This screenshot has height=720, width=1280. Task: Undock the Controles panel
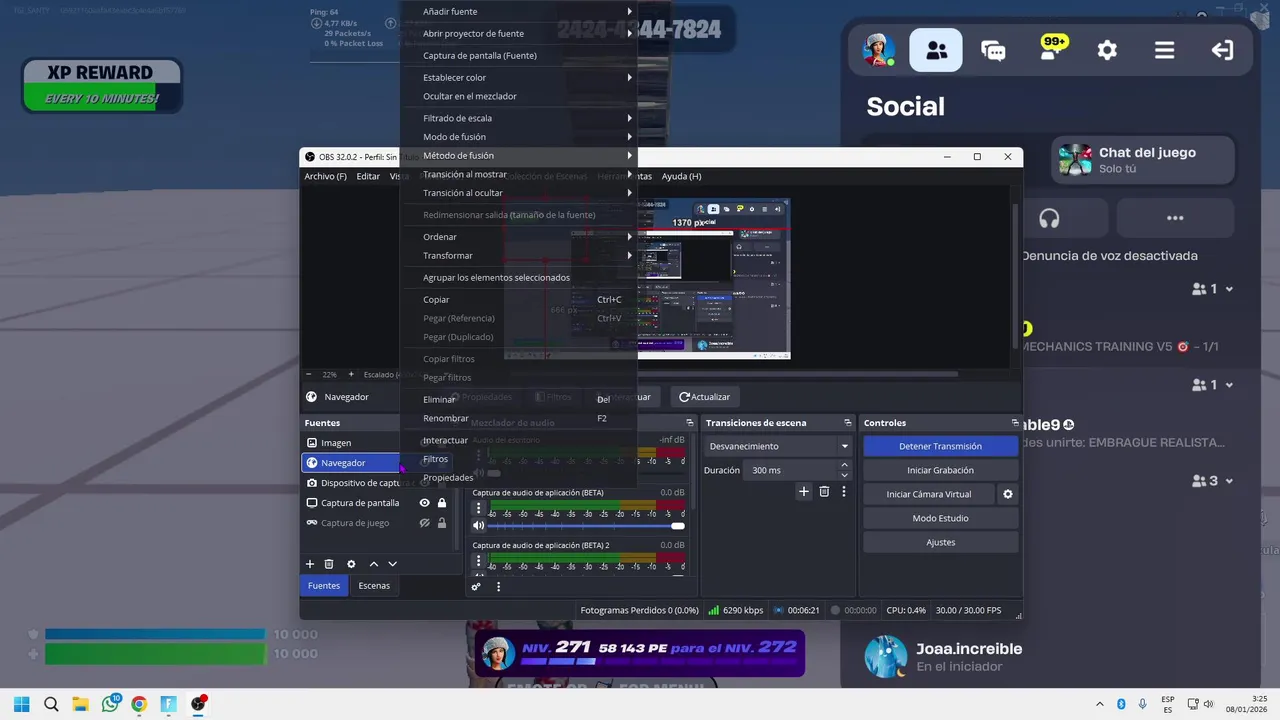(1015, 423)
